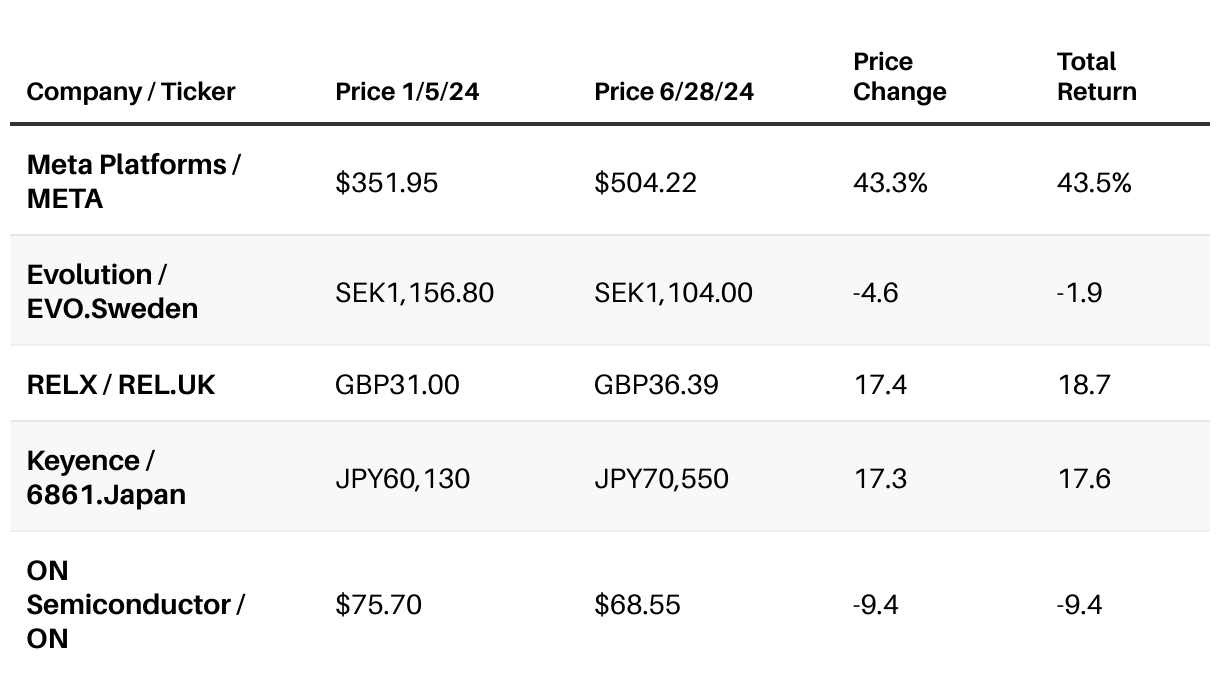Click the $504.22 price cell
This screenshot has height=684, width=1220.
tap(645, 183)
